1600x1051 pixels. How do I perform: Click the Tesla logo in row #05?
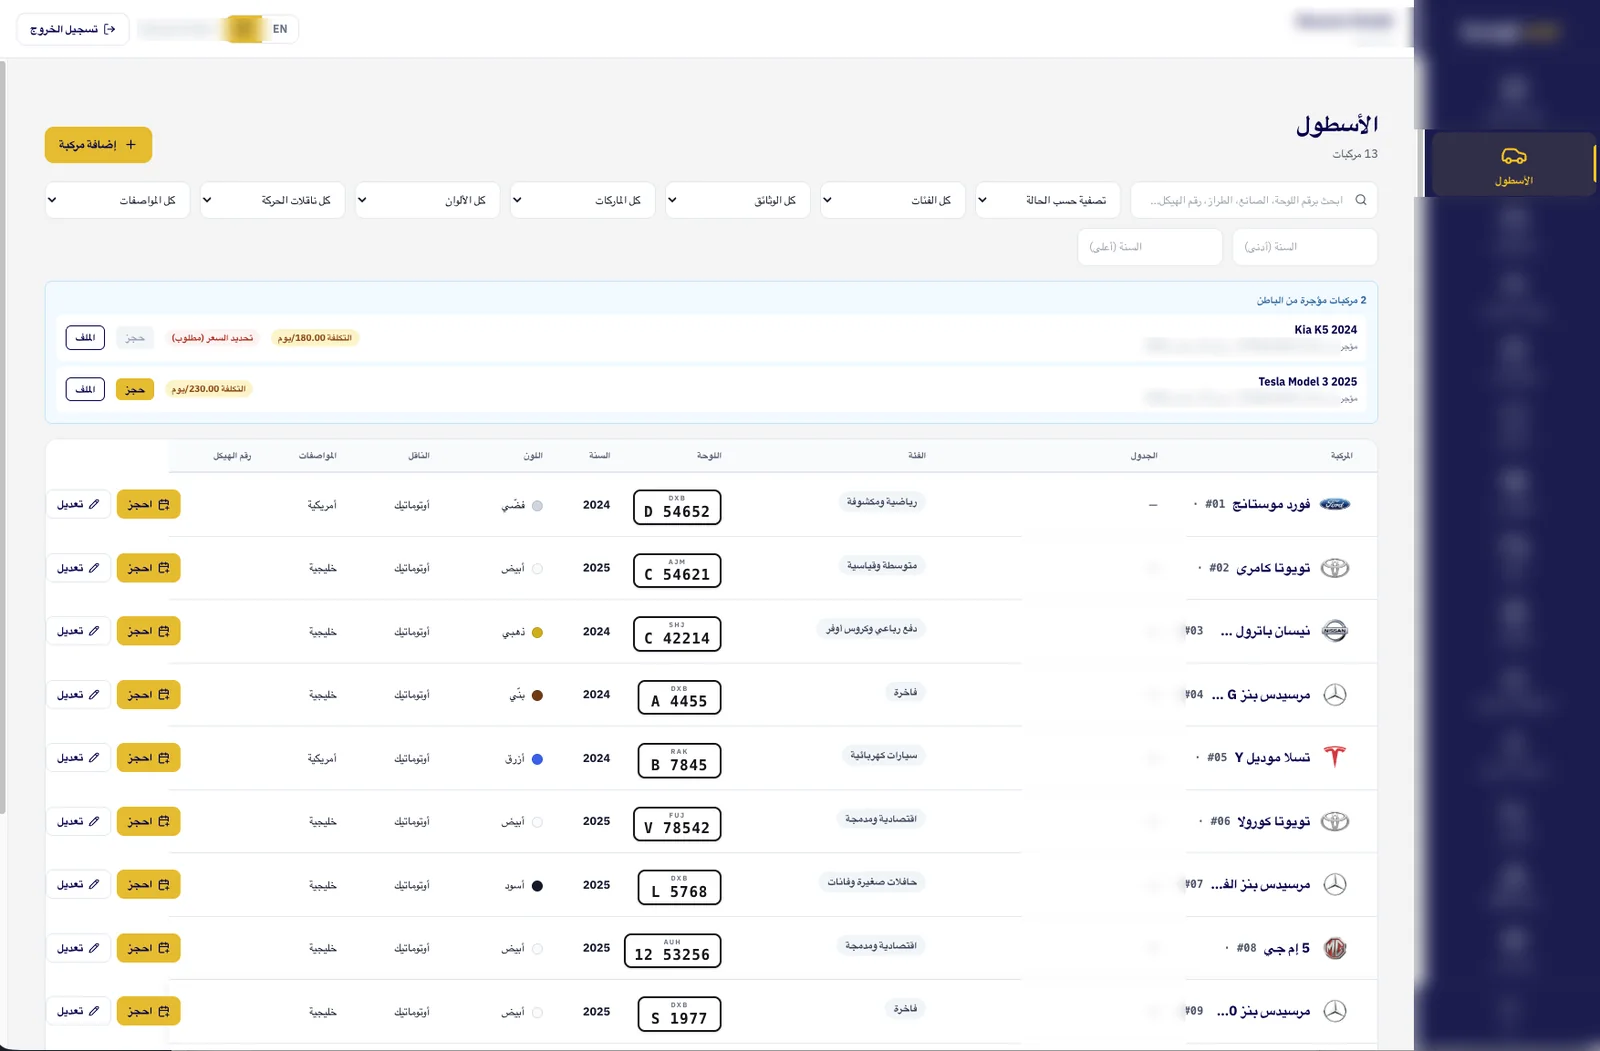(x=1335, y=757)
